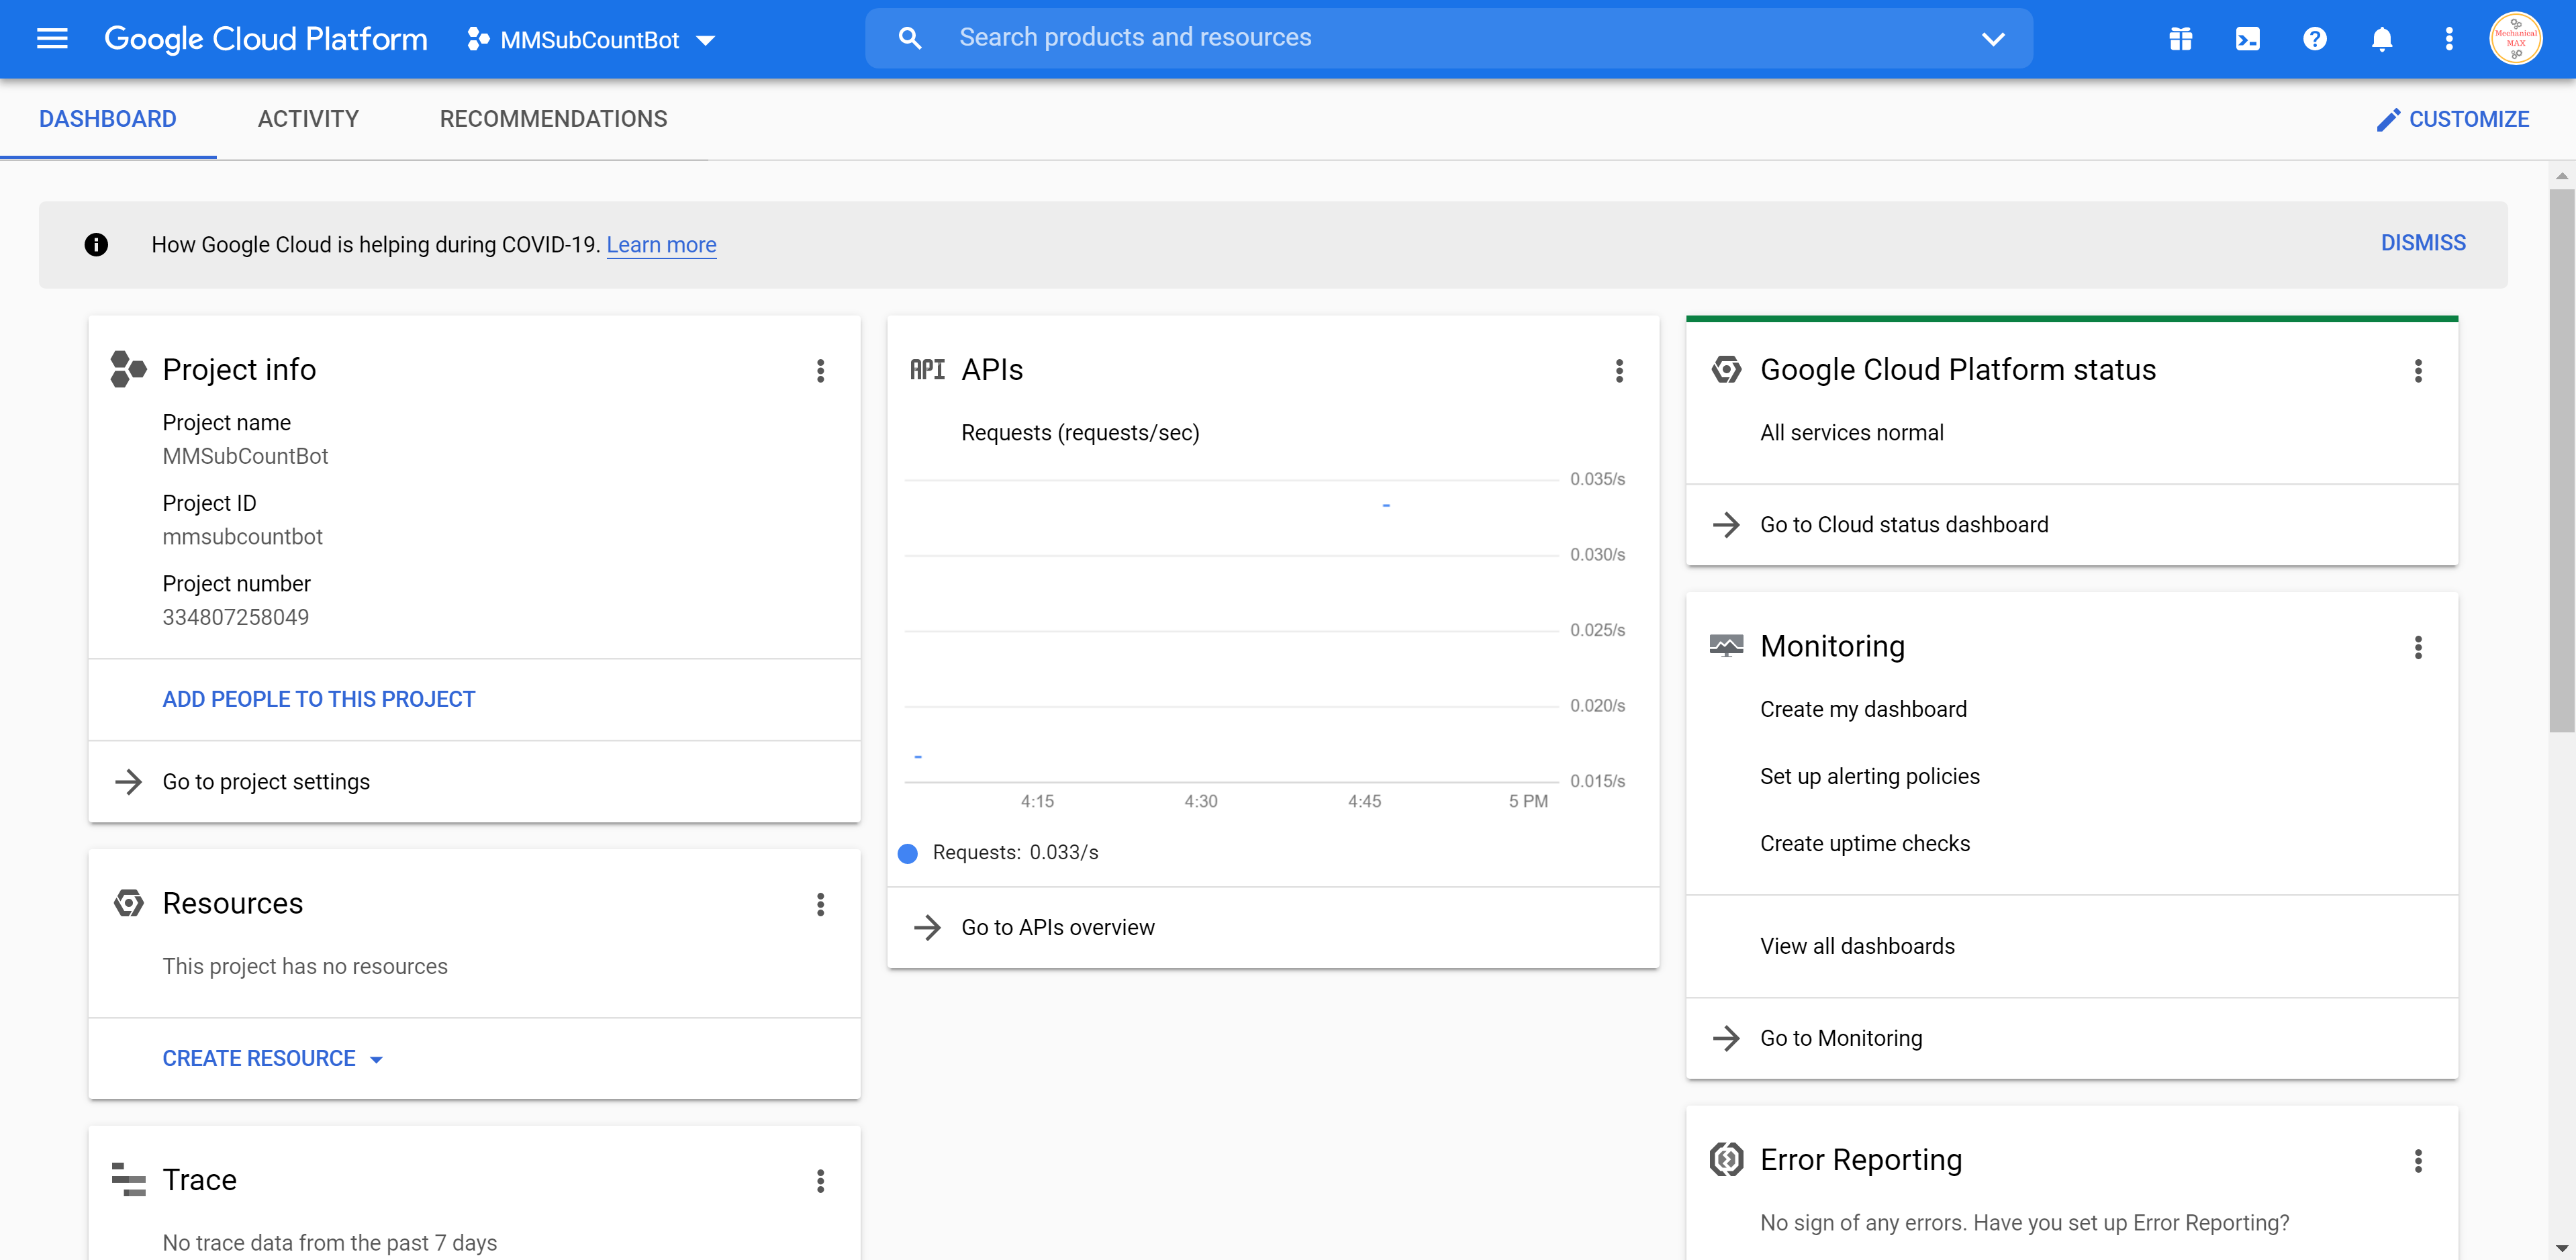
Task: Dismiss the COVID-19 banner
Action: pos(2422,243)
